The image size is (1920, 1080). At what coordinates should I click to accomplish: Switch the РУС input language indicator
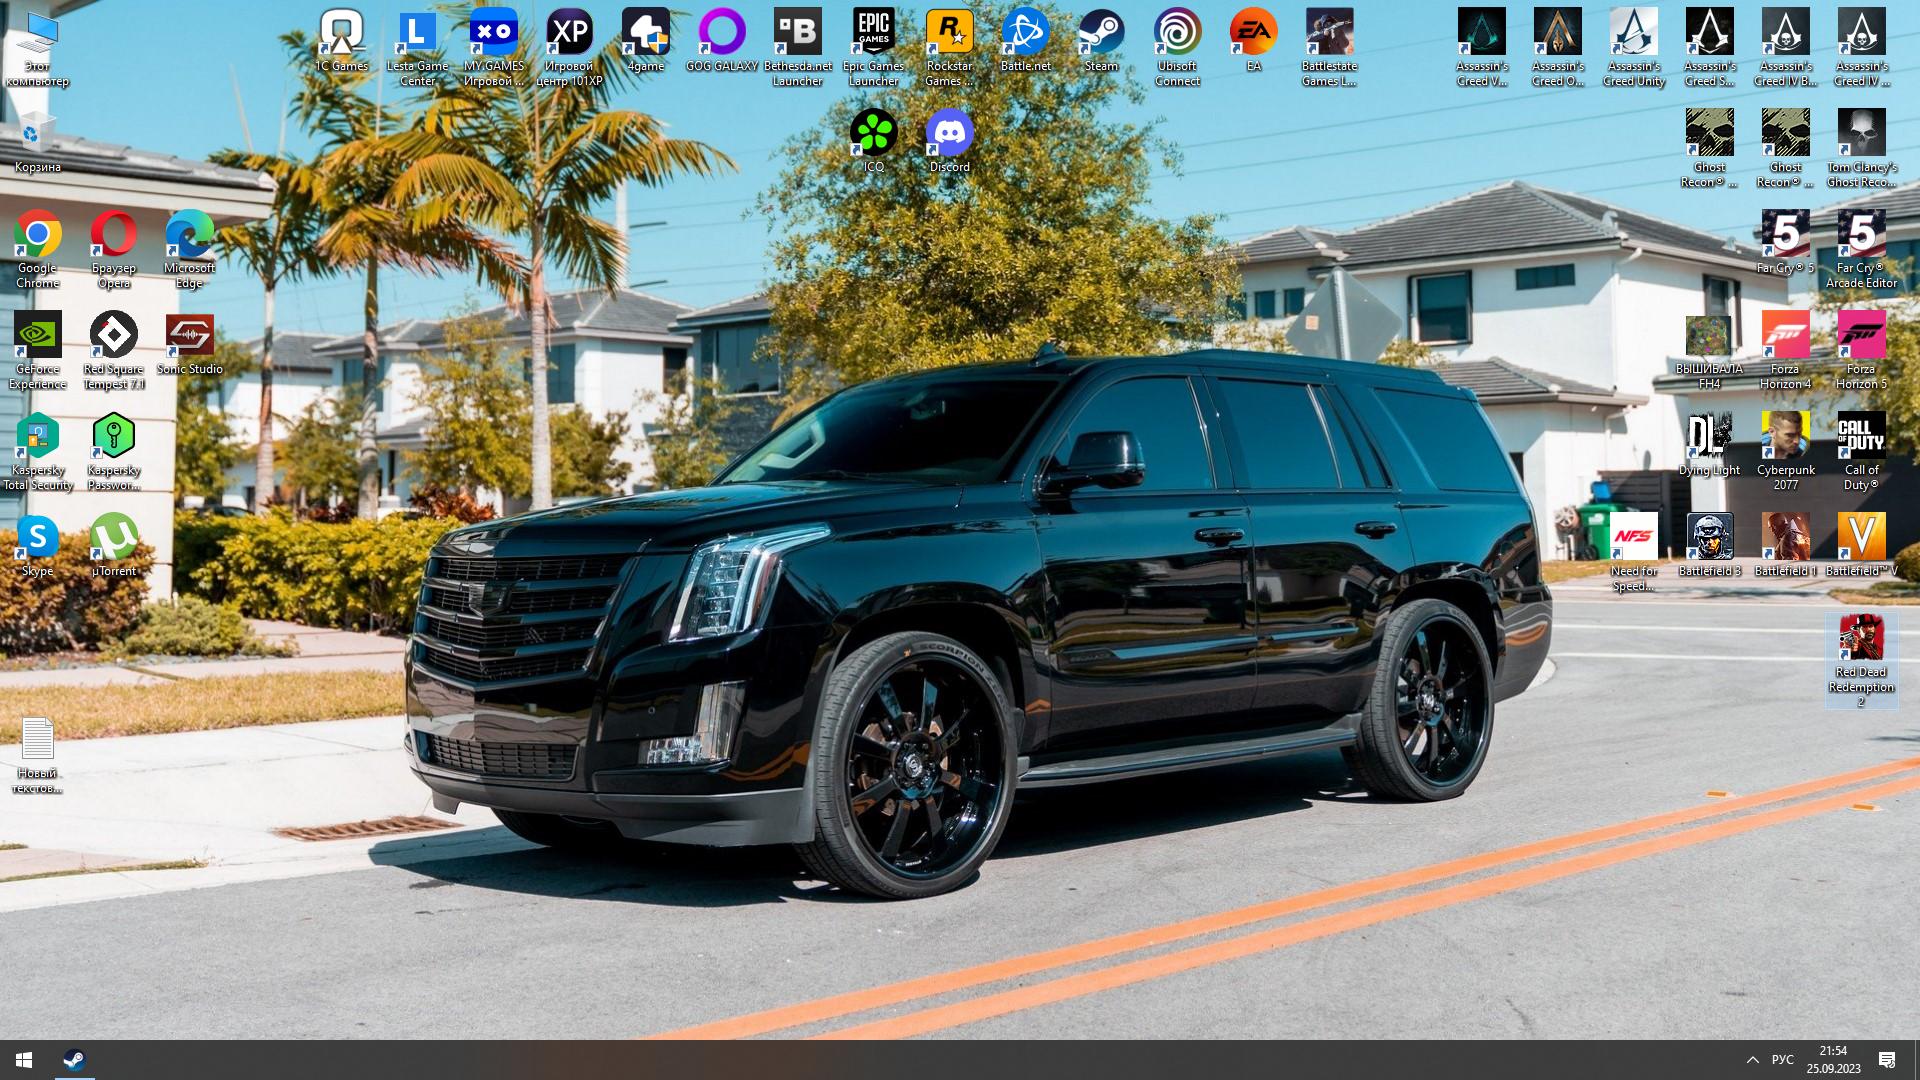[1782, 1060]
